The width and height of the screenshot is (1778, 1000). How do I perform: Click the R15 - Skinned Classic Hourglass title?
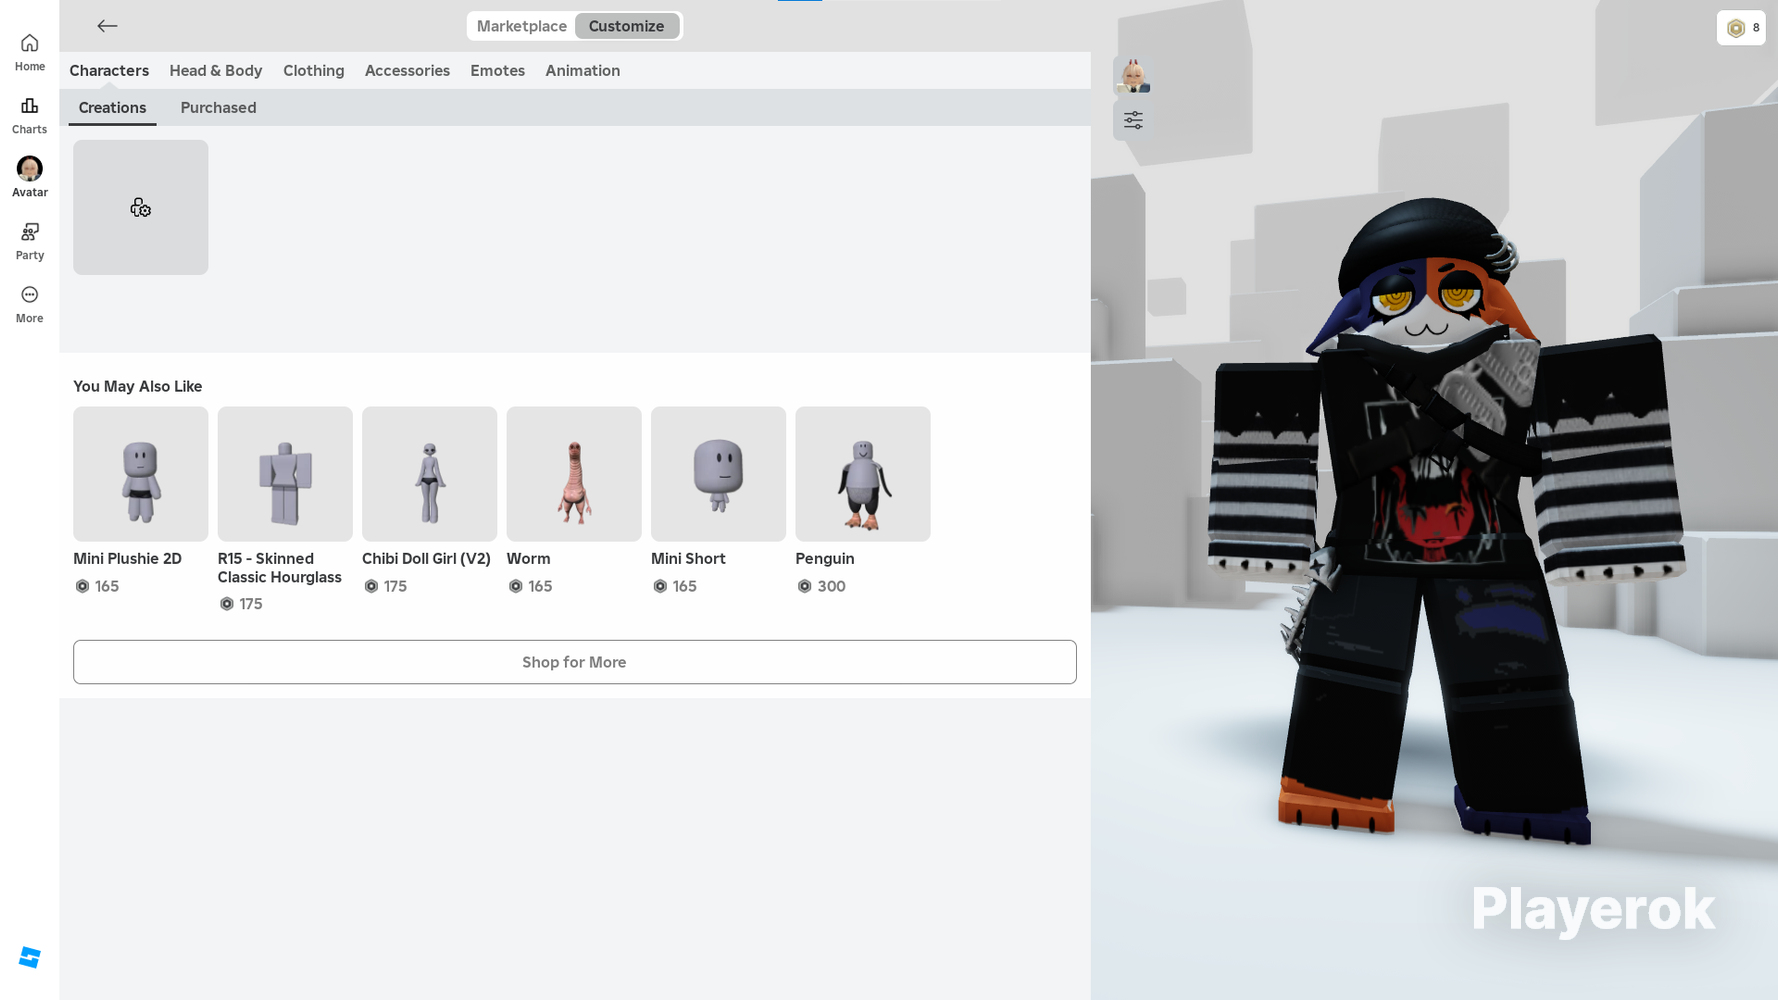tap(280, 568)
